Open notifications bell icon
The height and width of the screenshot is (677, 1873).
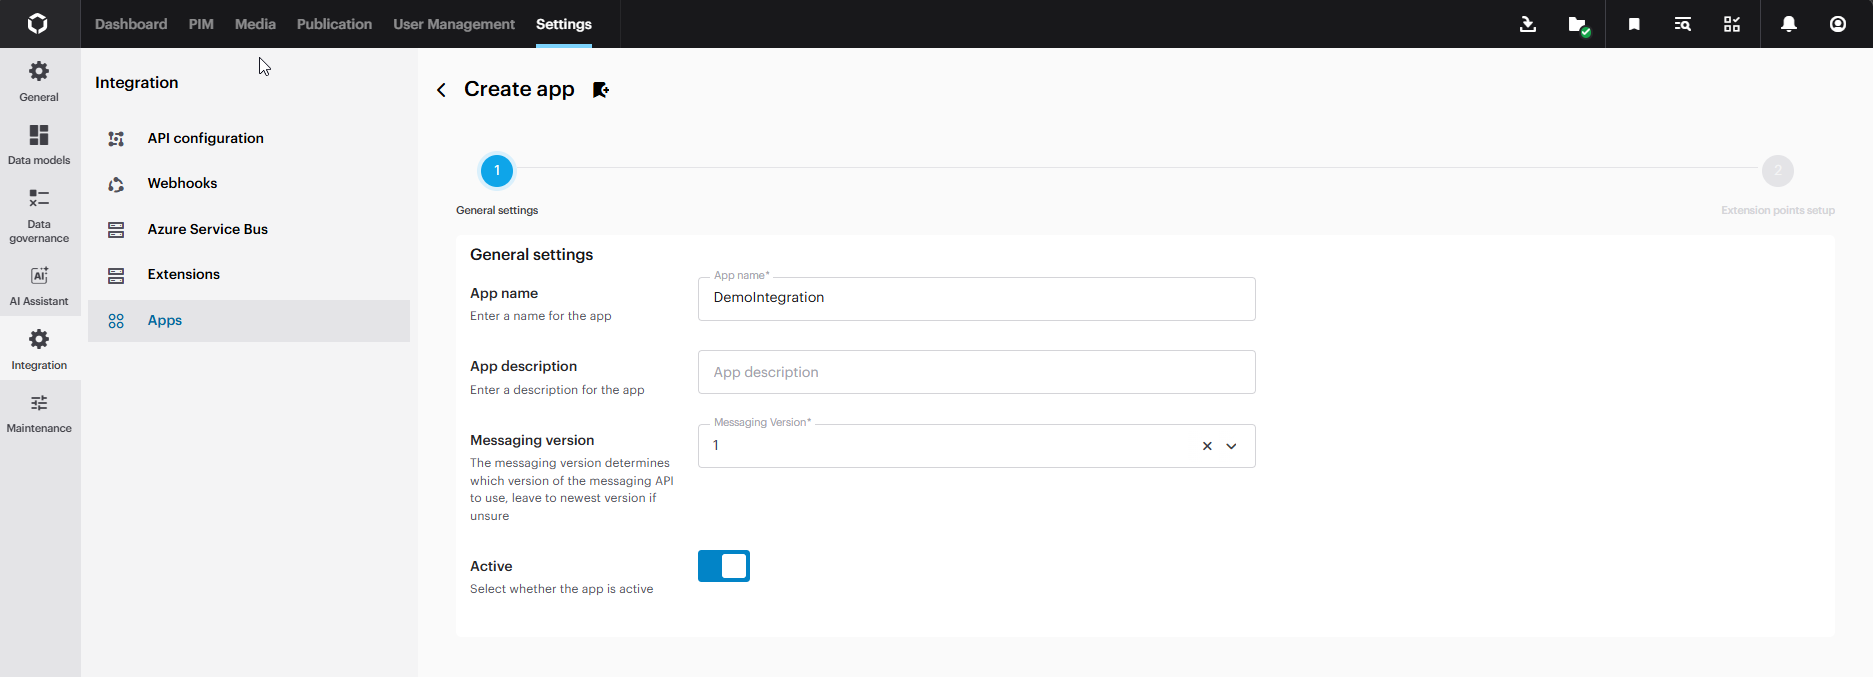(x=1789, y=24)
